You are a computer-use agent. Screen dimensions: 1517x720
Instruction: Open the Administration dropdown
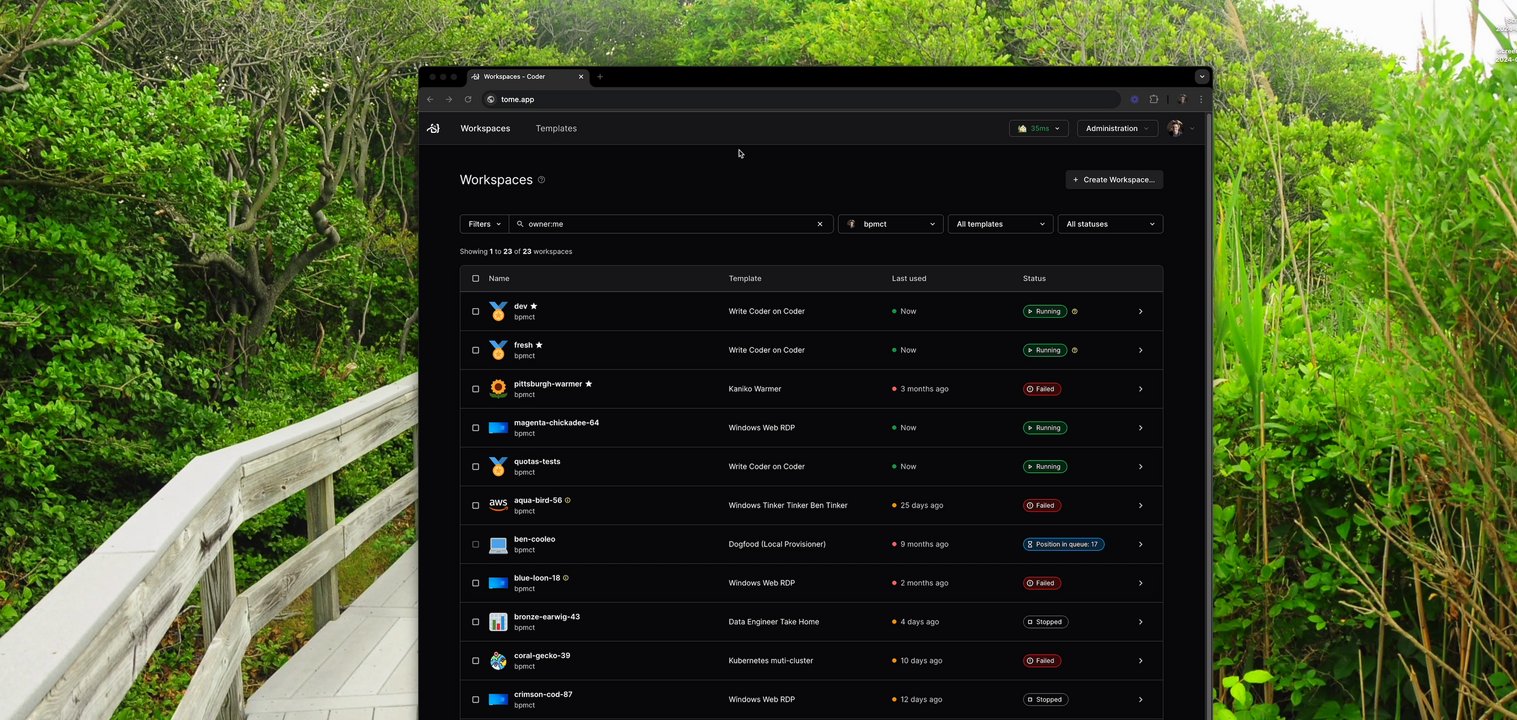coord(1117,128)
